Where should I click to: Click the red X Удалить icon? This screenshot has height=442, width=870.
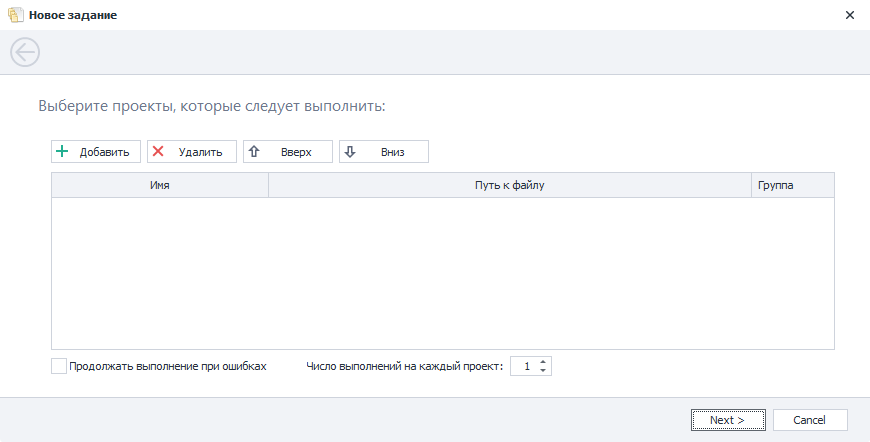pos(158,152)
